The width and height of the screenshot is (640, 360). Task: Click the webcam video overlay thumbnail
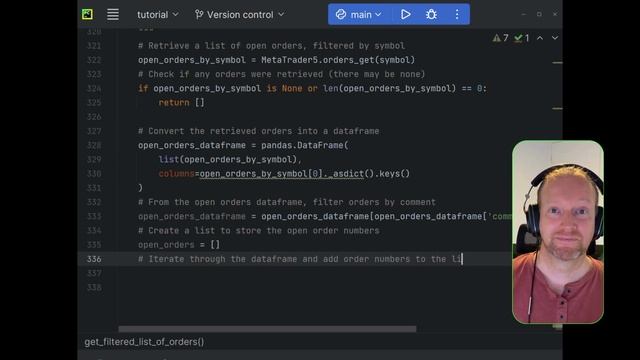point(558,232)
